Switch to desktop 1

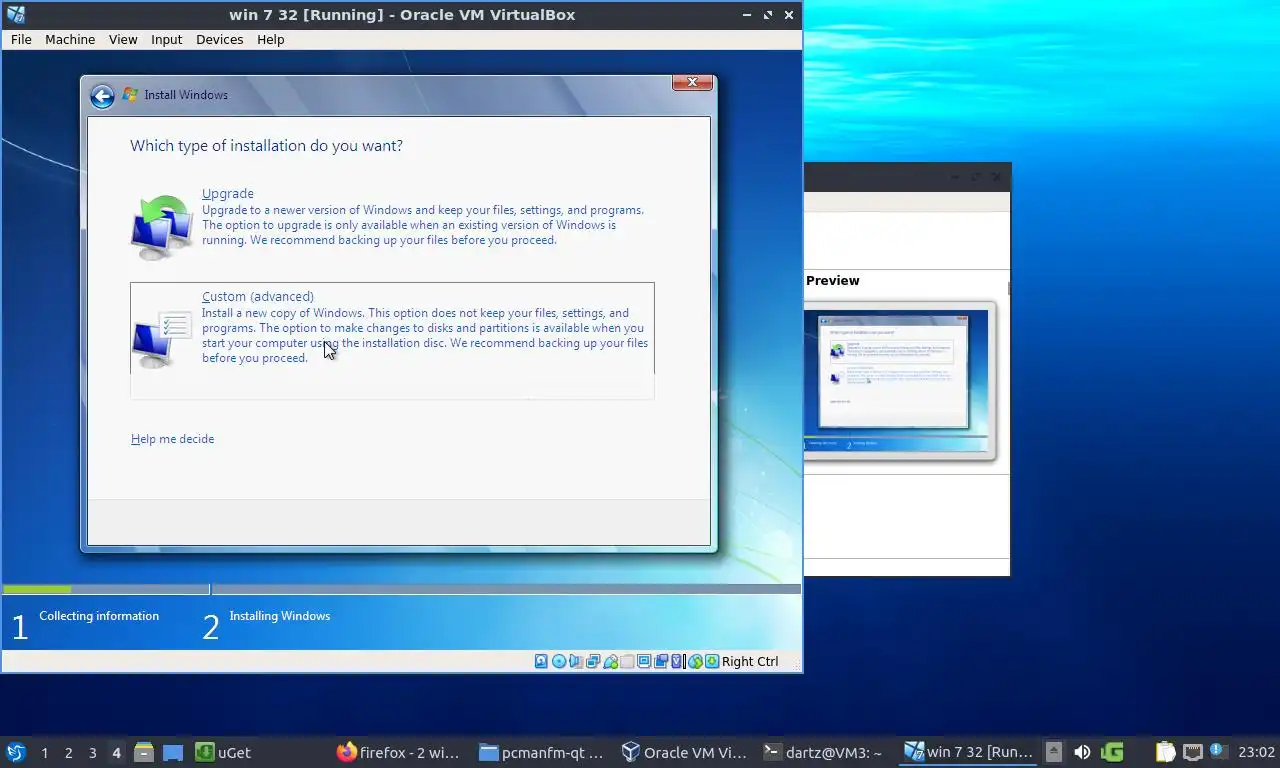pos(44,752)
